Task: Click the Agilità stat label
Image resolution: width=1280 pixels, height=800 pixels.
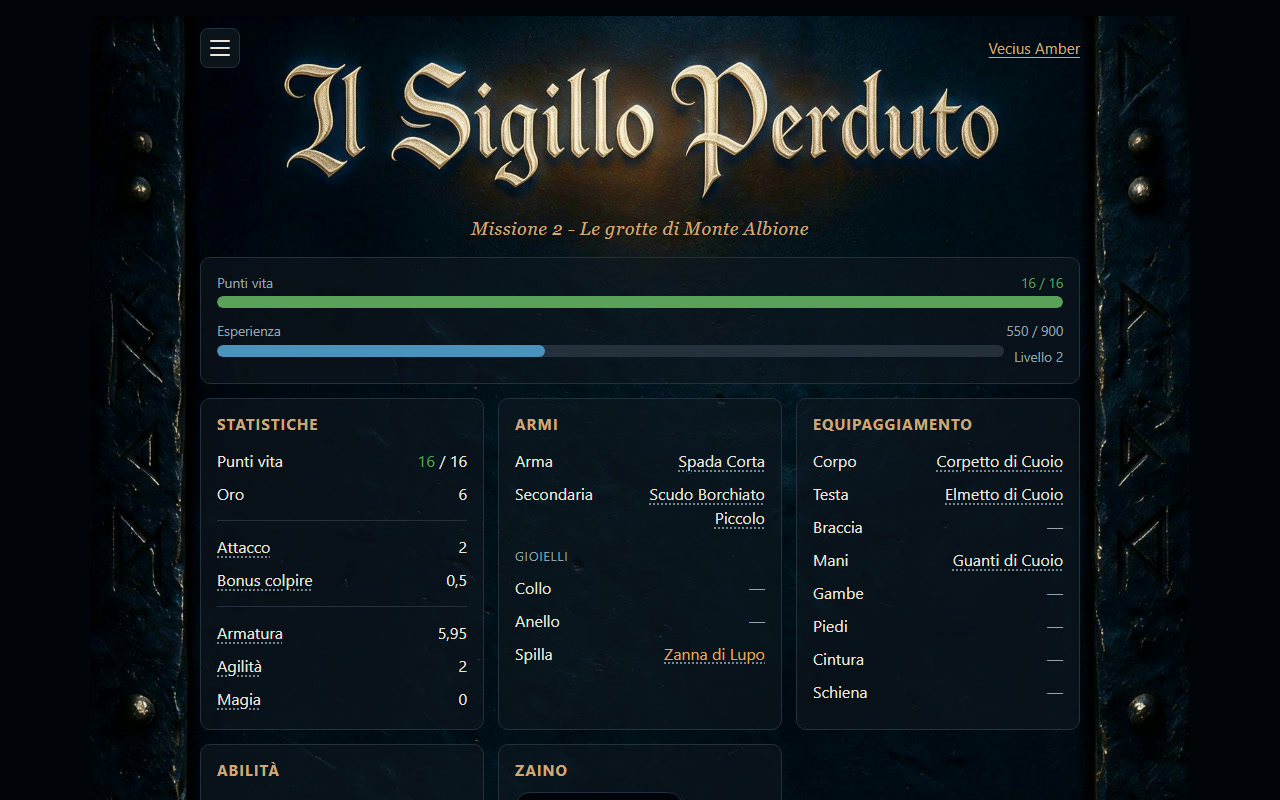Action: [x=239, y=667]
